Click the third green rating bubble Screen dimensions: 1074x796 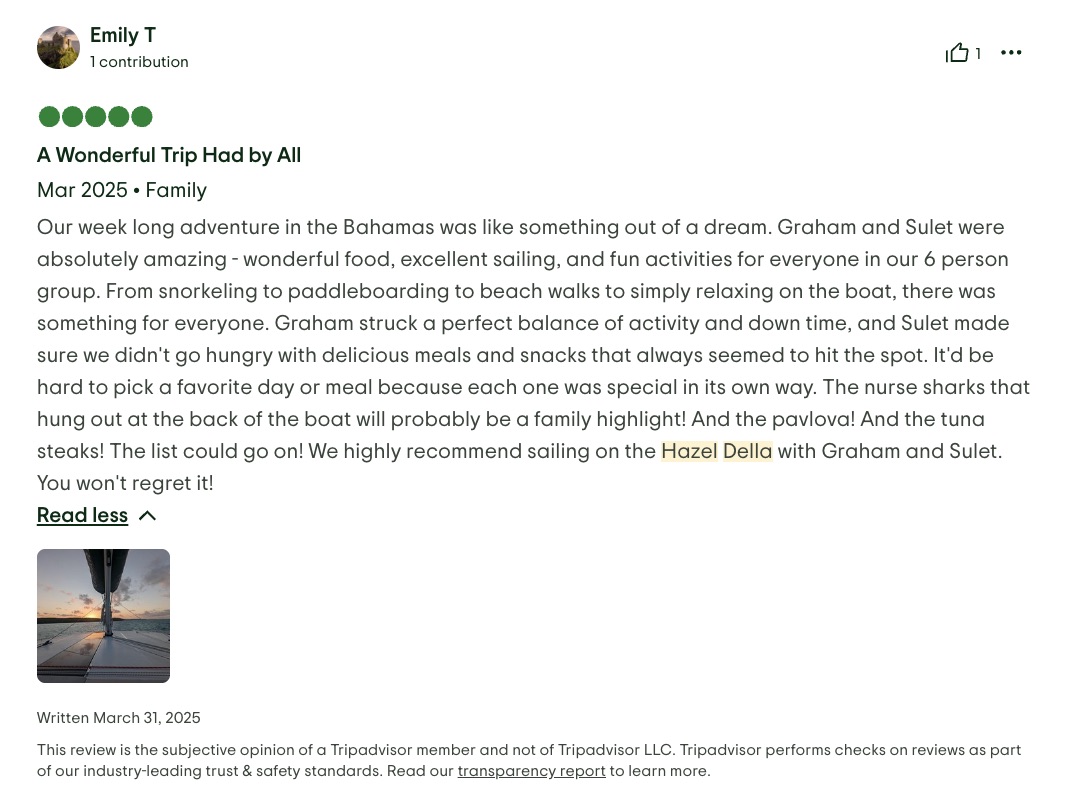pyautogui.click(x=95, y=117)
